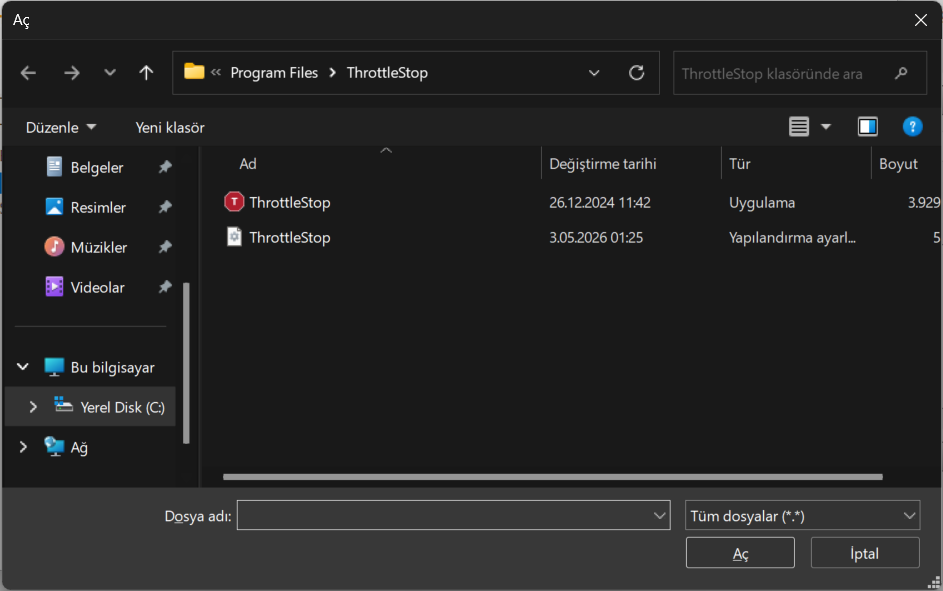Open the Tüm dosyalar (*.*) filter
This screenshot has height=591, width=943.
tap(802, 515)
